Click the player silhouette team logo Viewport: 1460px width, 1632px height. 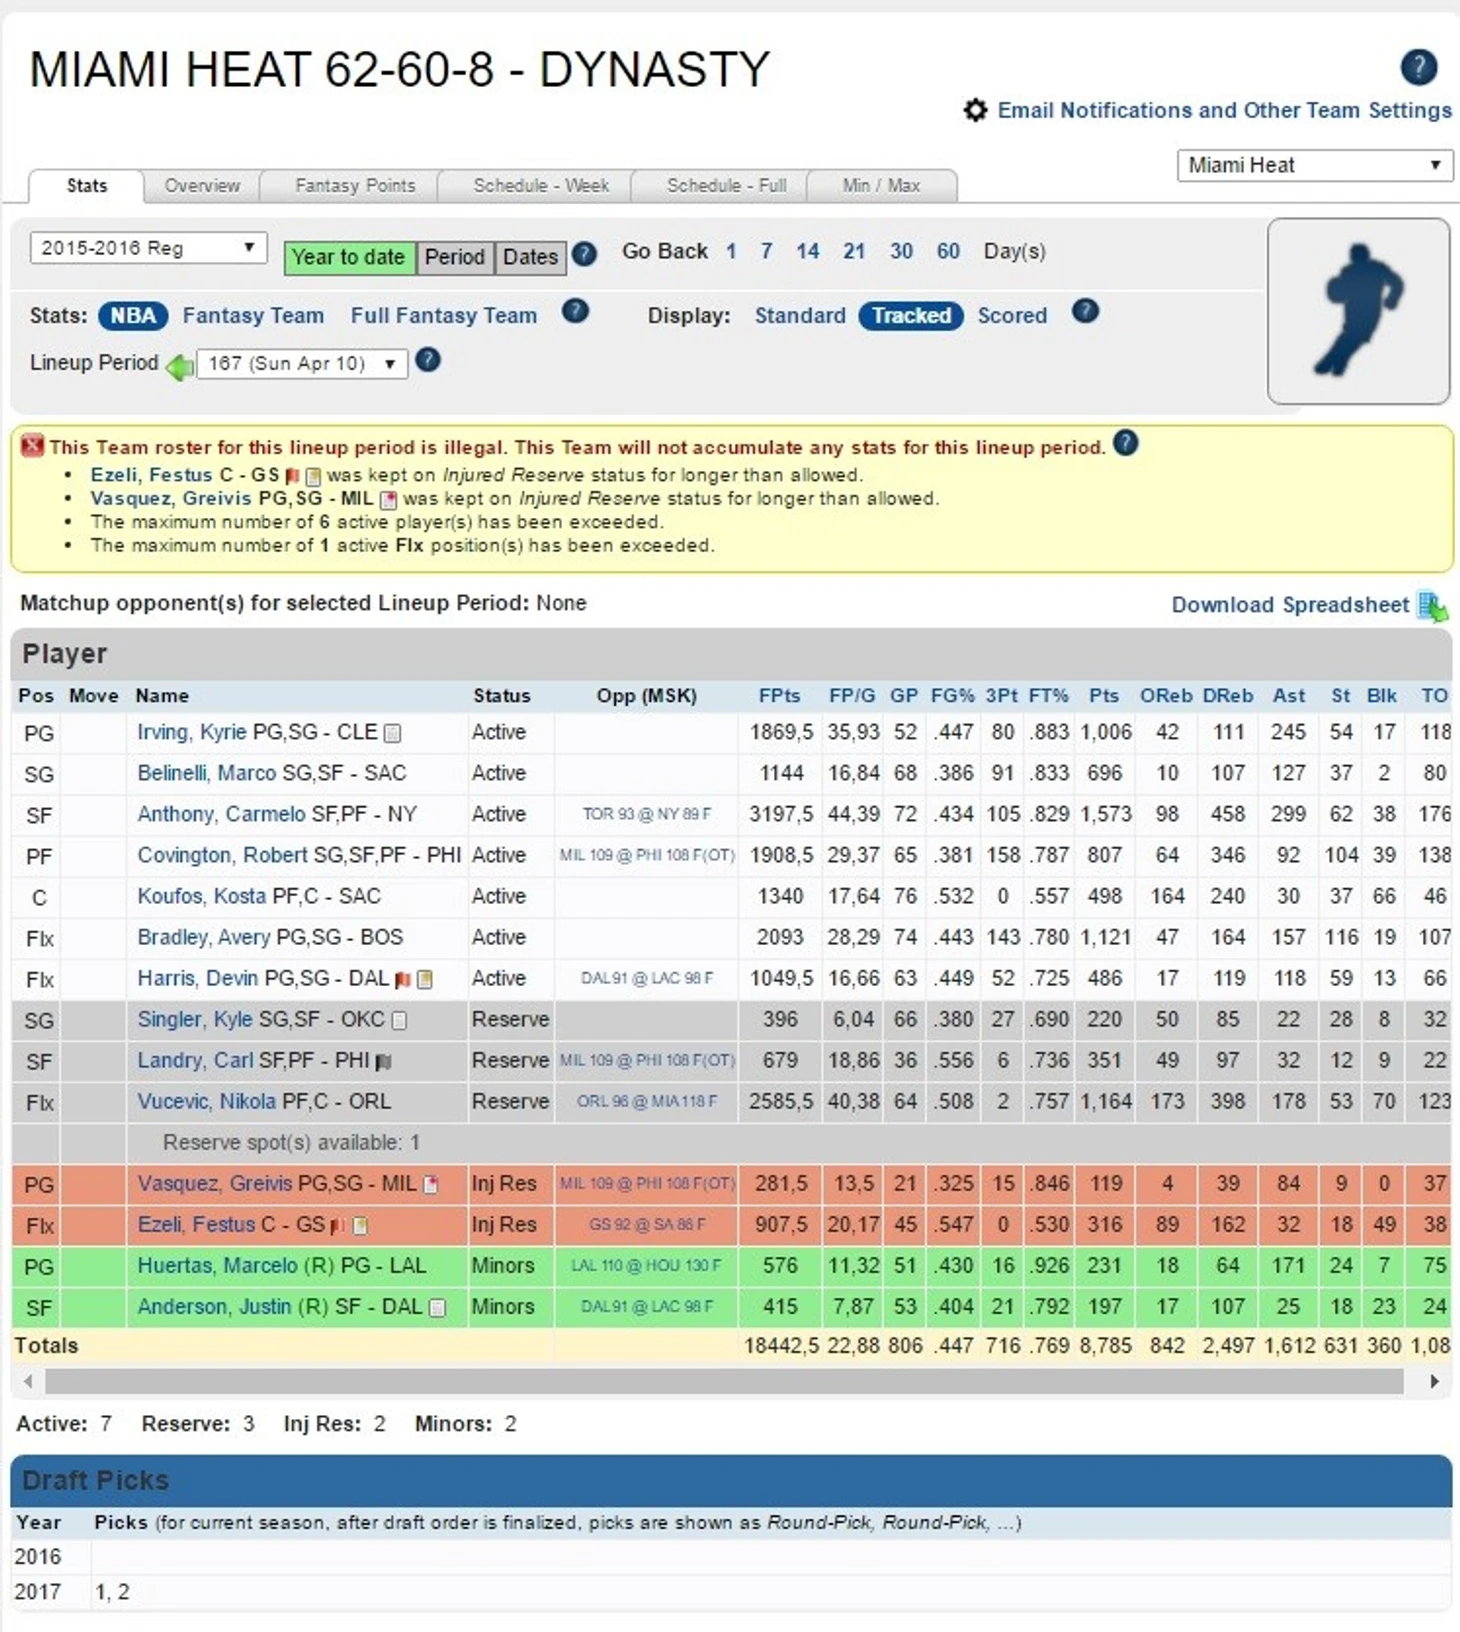[x=1358, y=311]
